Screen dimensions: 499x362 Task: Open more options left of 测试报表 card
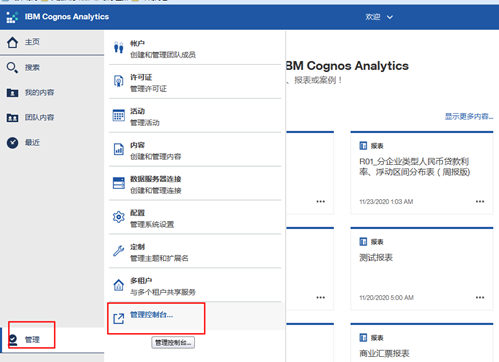click(x=321, y=297)
